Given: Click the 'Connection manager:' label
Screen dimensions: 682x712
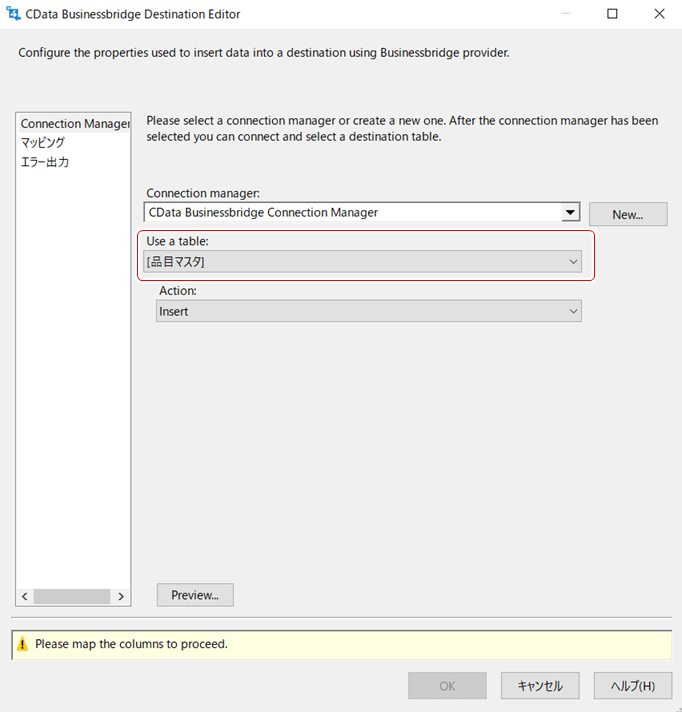Looking at the screenshot, I should click(x=203, y=193).
